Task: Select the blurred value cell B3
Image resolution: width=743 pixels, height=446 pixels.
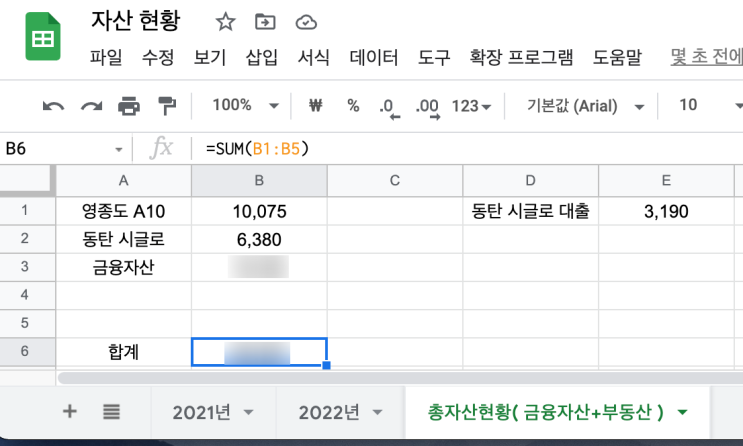Action: 259,267
